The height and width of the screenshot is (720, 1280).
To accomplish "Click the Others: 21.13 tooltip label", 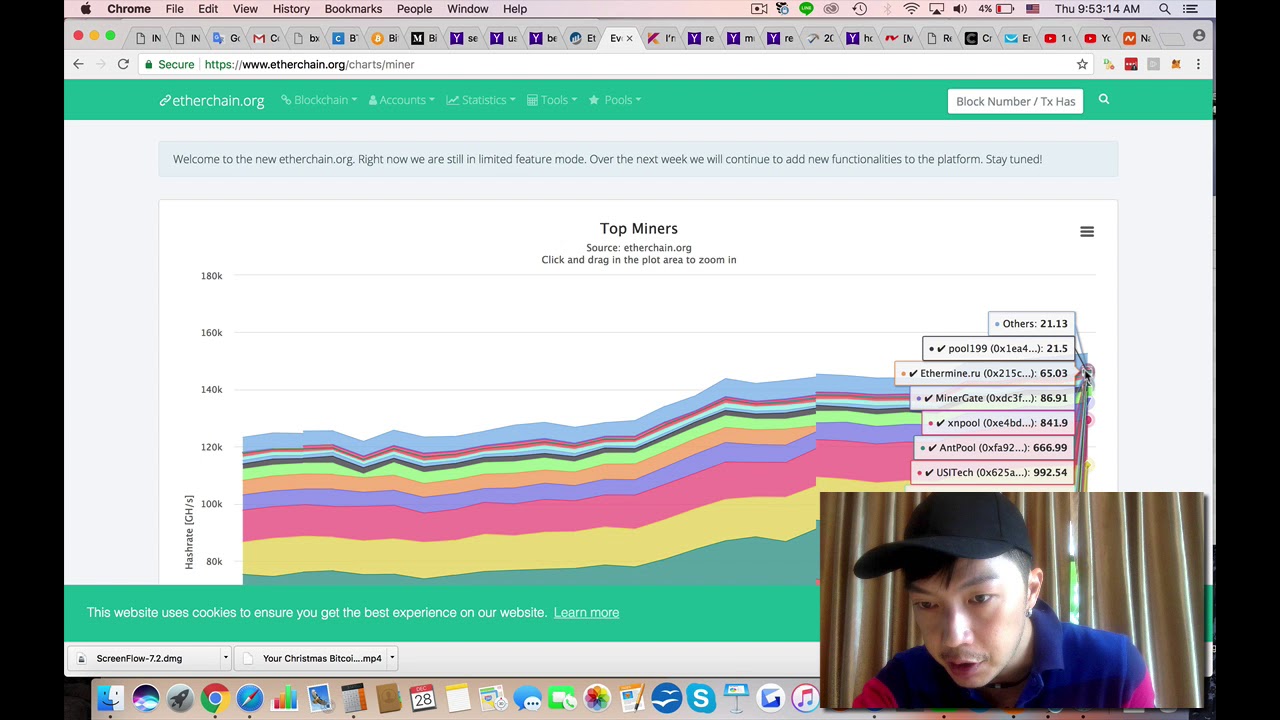I will click(x=1032, y=324).
